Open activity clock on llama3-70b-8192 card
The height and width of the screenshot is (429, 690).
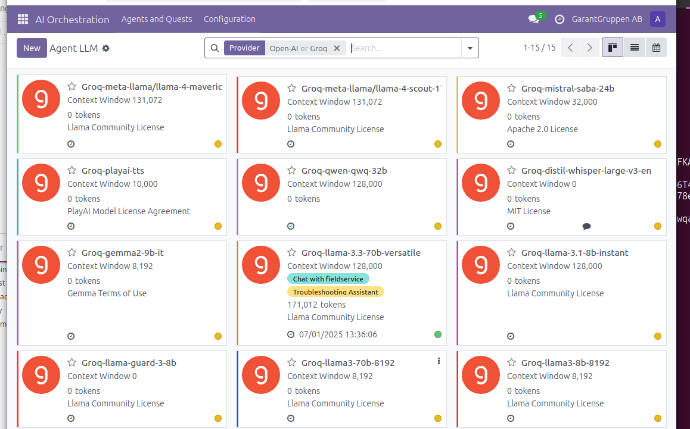[290, 418]
